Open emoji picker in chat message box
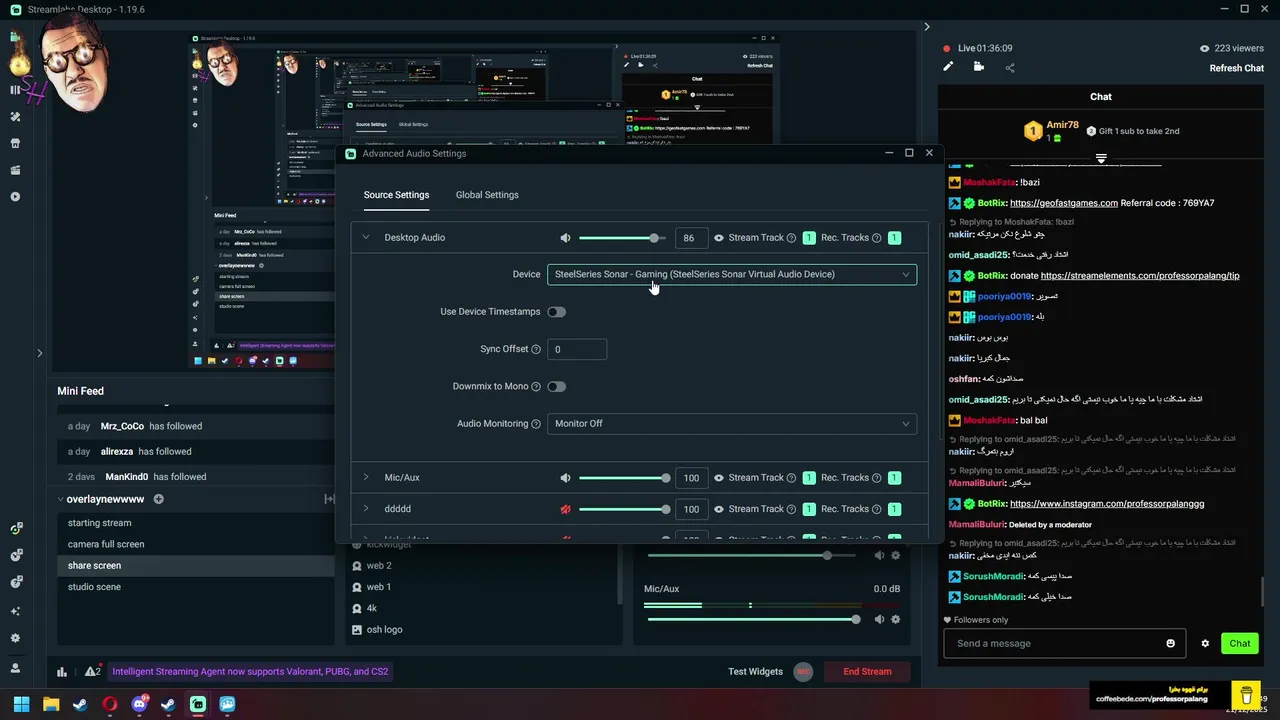The height and width of the screenshot is (720, 1280). [1171, 643]
